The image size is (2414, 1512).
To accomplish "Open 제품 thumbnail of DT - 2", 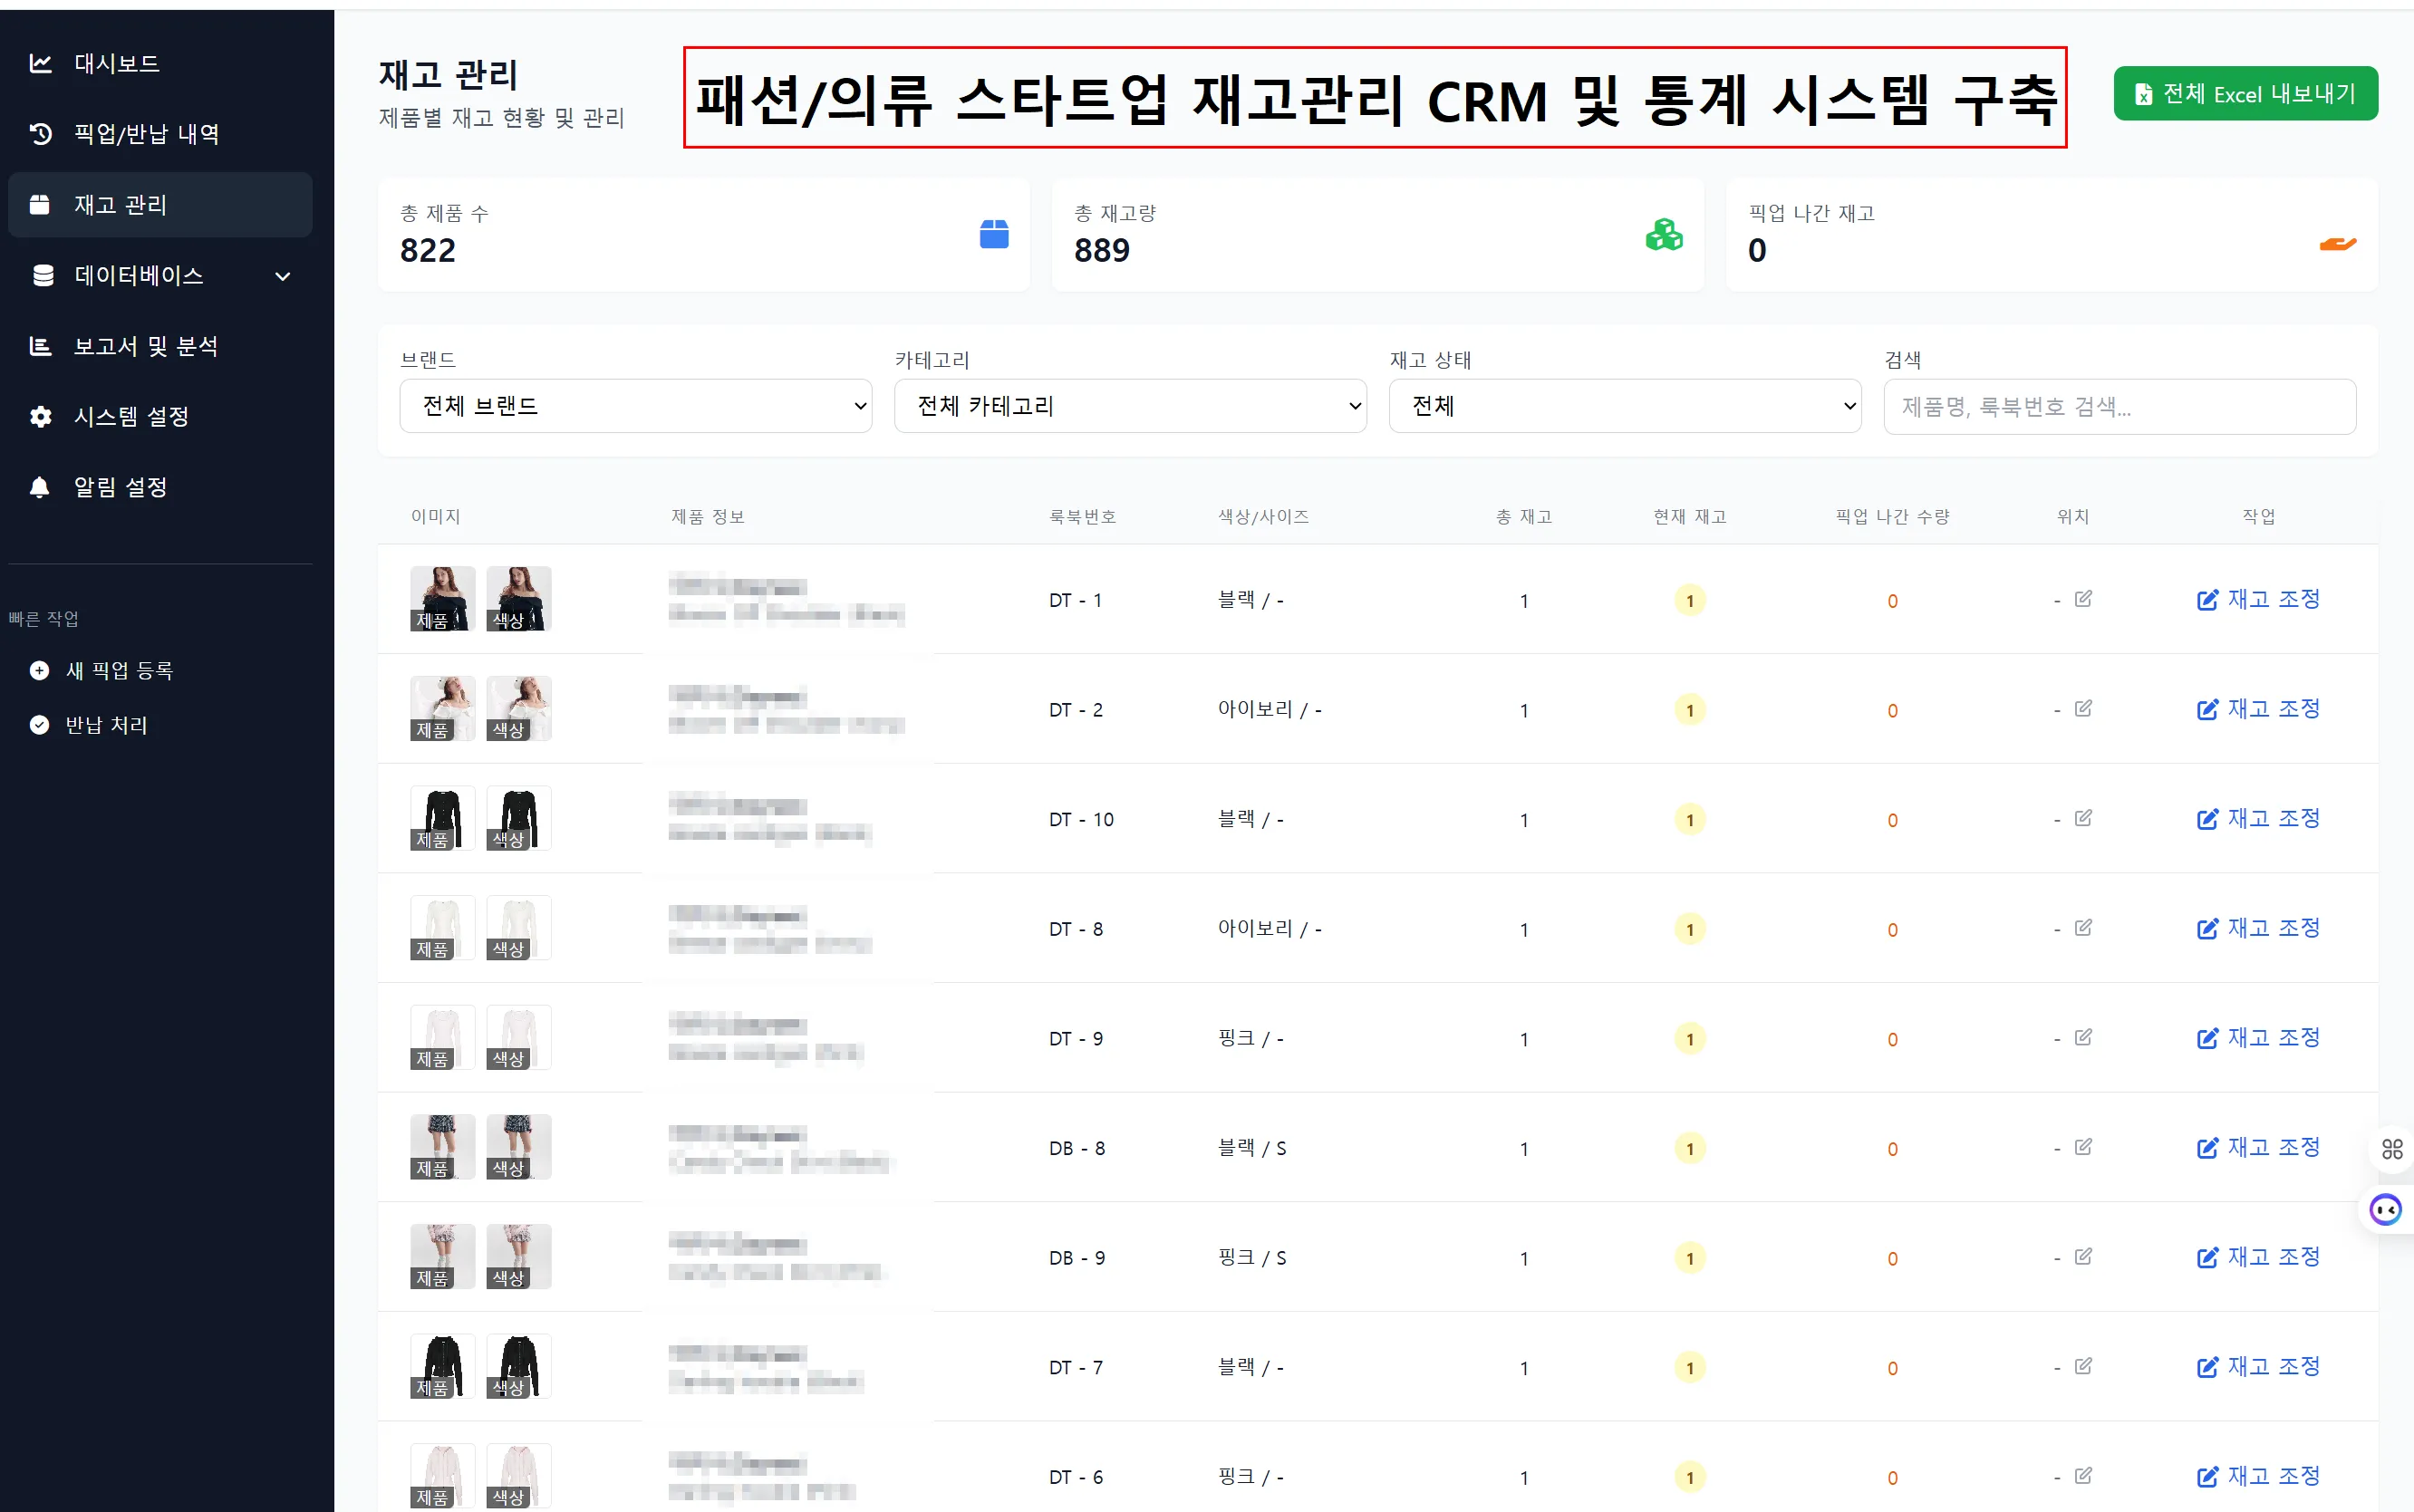I will tap(443, 709).
